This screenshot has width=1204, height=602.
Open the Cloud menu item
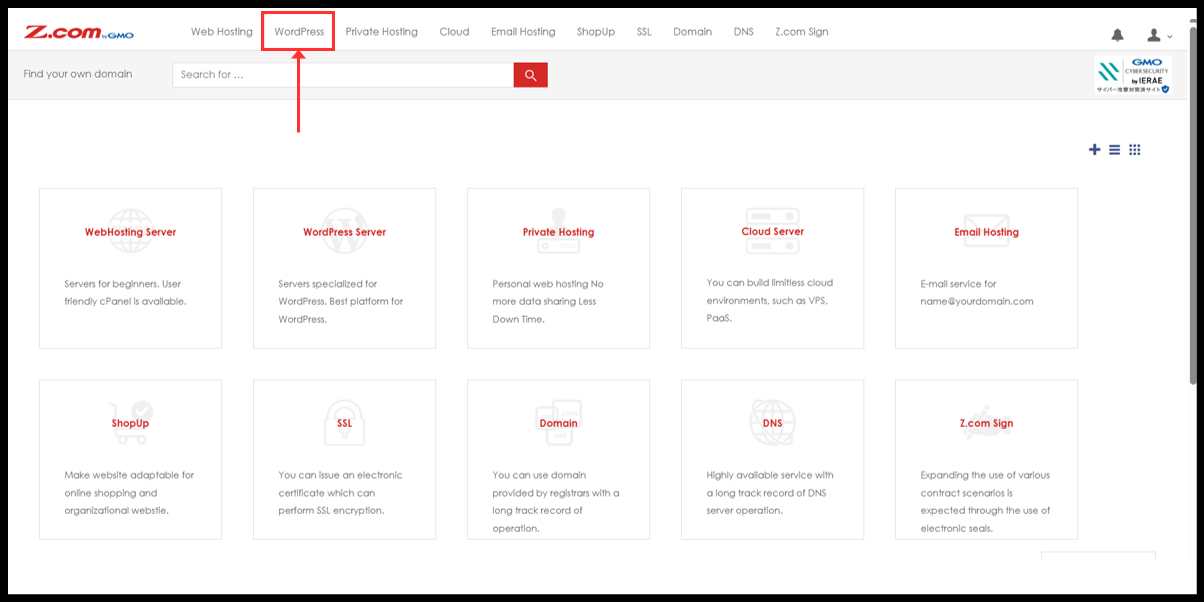[x=454, y=32]
